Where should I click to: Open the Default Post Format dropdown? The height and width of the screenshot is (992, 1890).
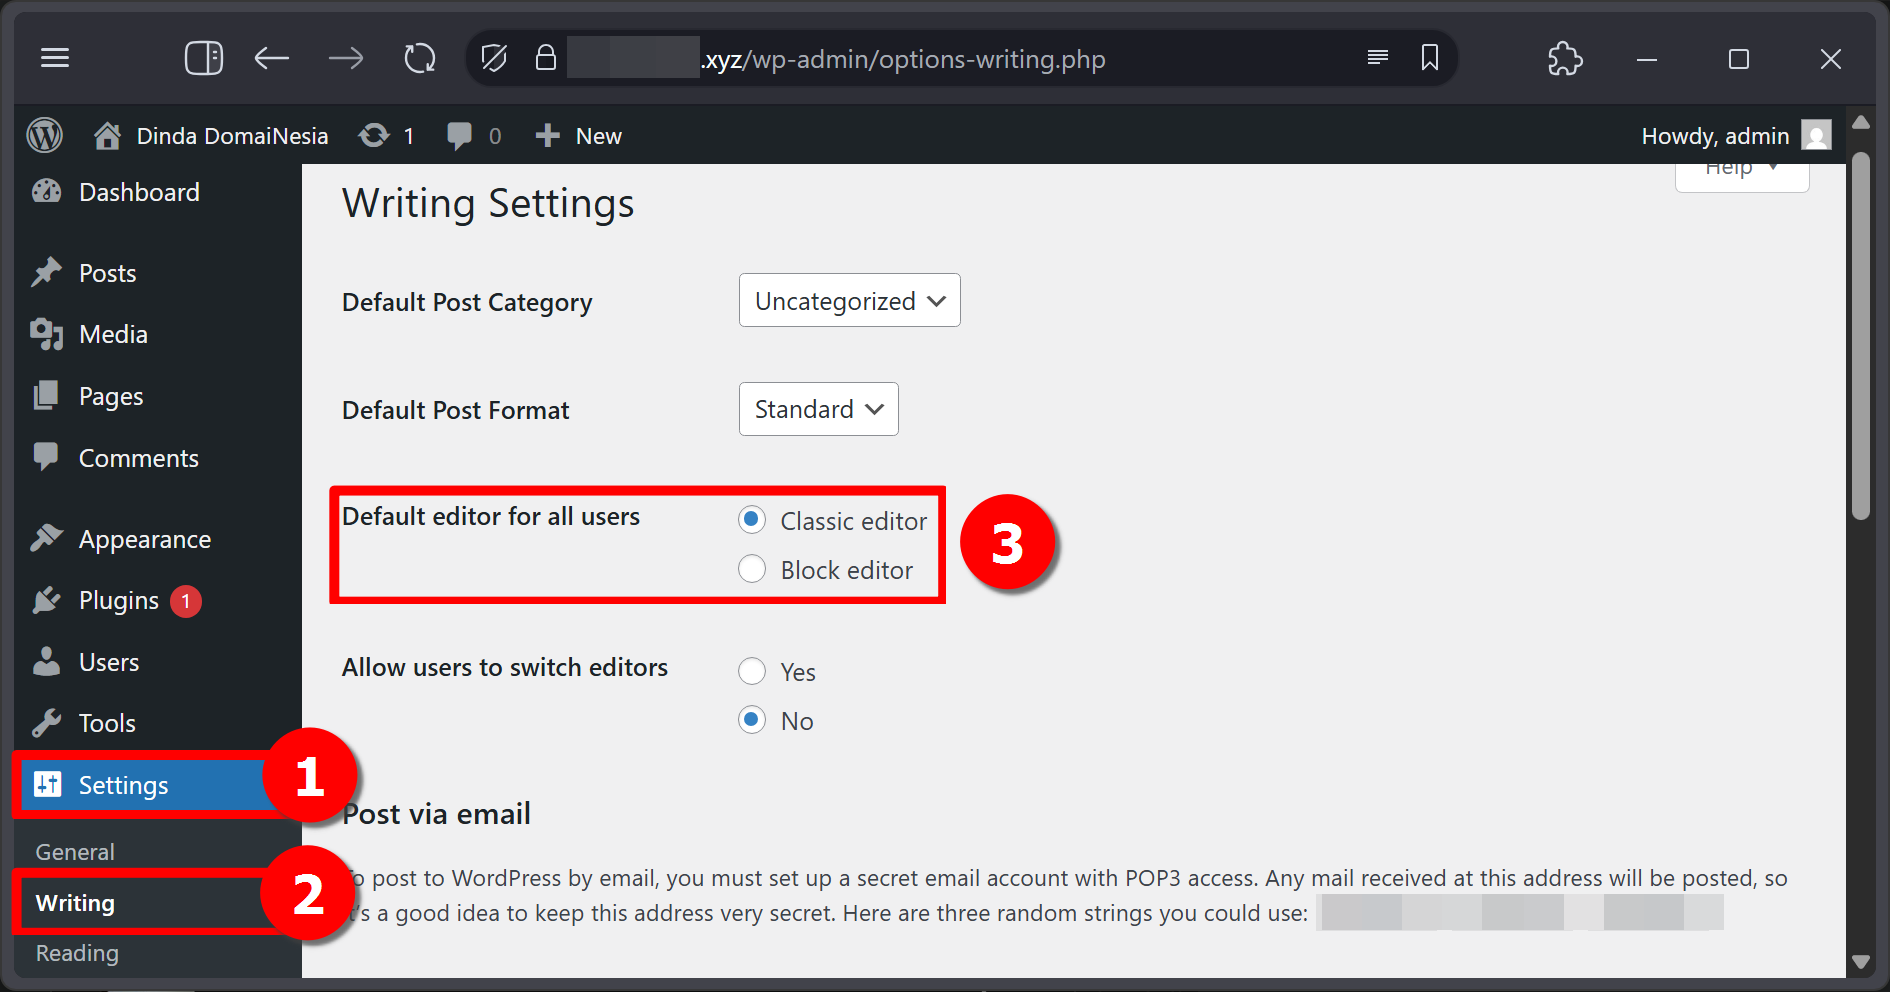click(819, 409)
